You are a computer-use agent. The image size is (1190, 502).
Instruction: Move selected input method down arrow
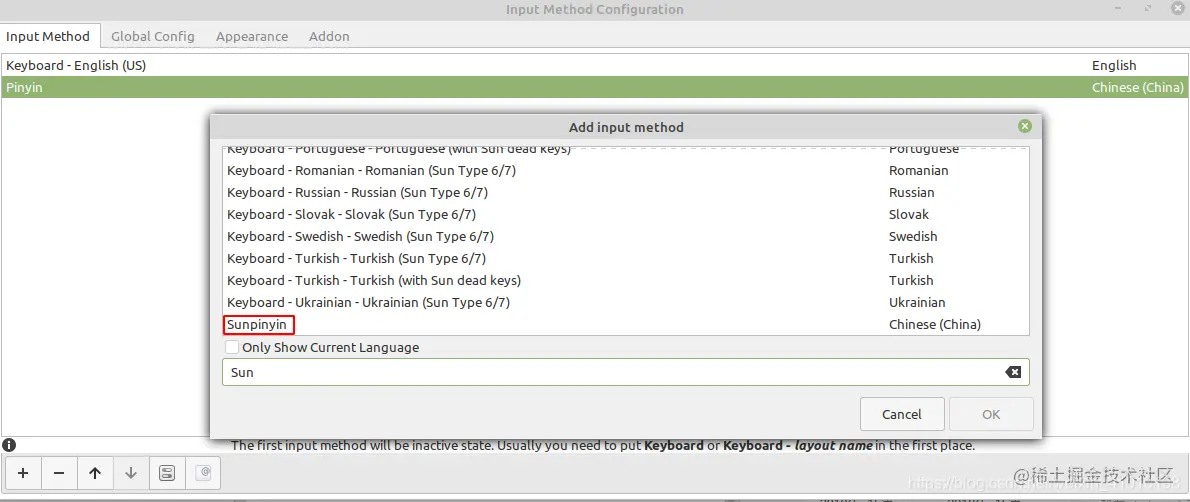click(131, 473)
